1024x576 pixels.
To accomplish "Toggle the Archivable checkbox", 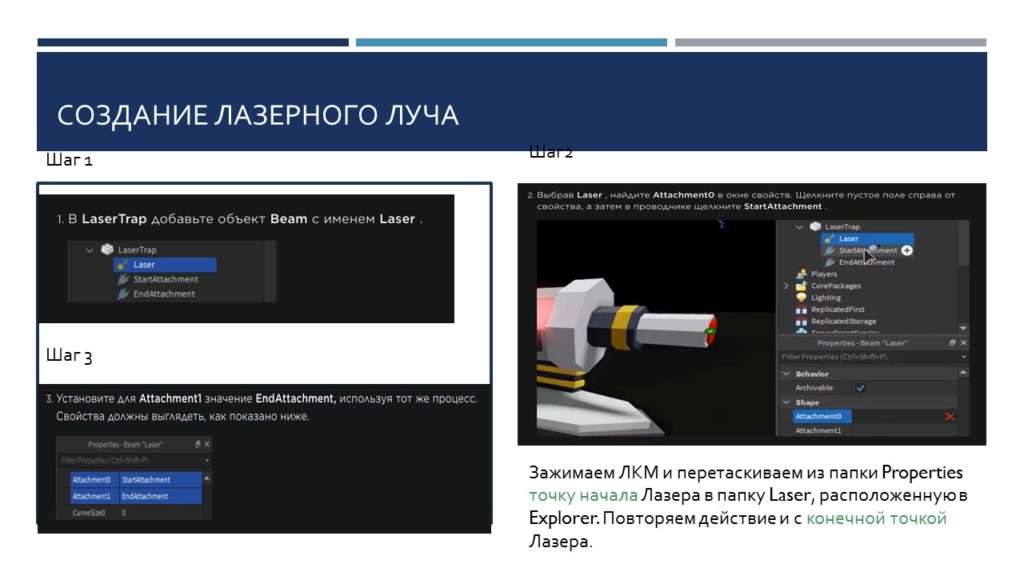I will coord(860,388).
